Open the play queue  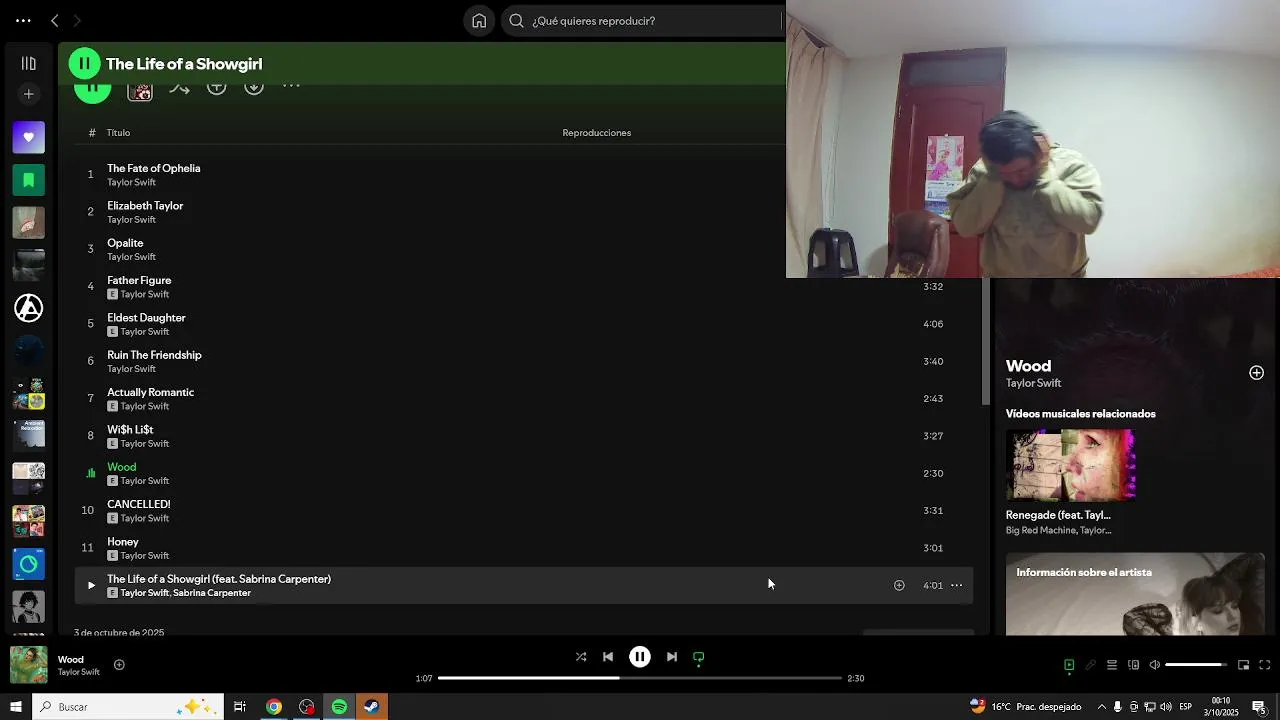tap(1112, 665)
